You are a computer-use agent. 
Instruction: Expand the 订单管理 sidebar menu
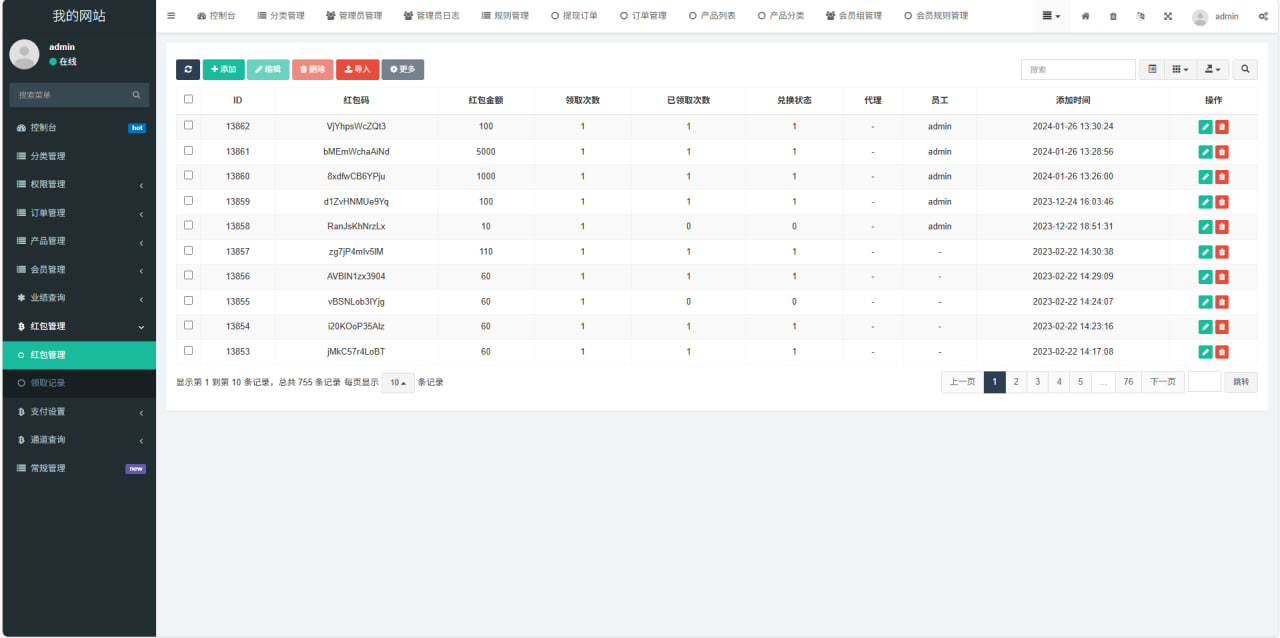click(78, 213)
